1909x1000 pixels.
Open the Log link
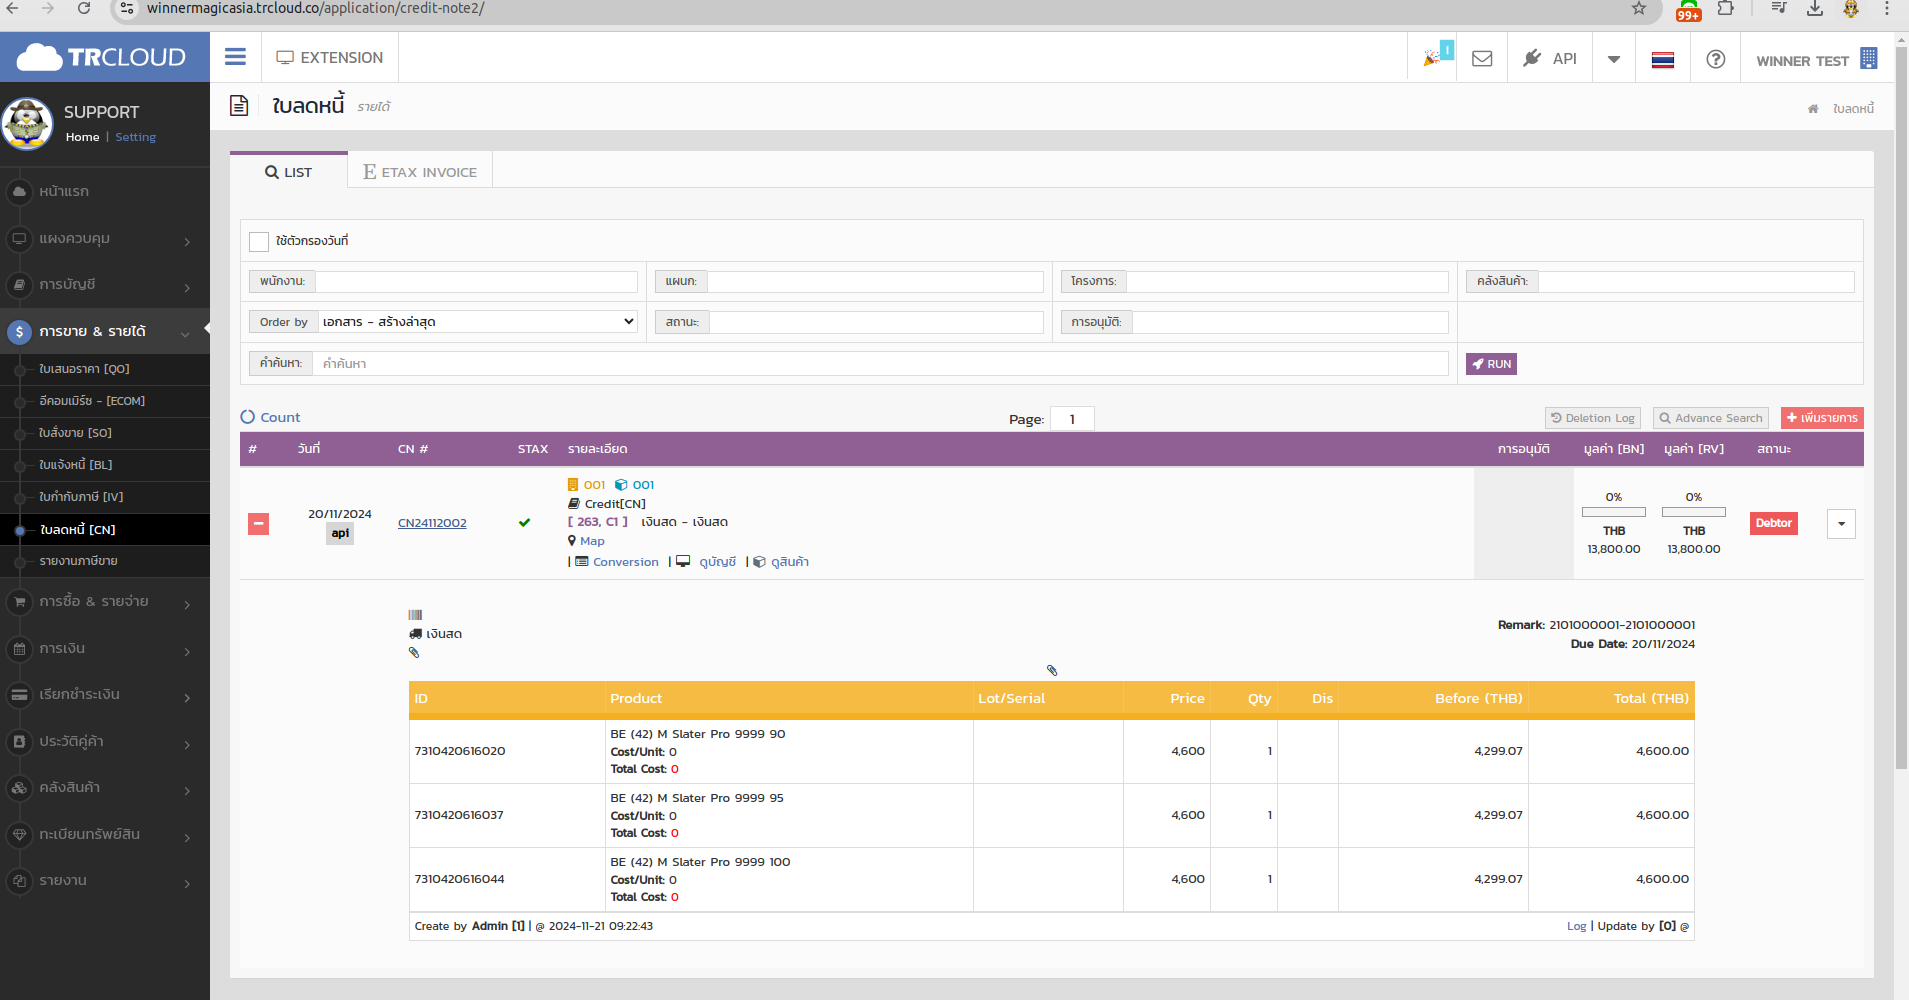pyautogui.click(x=1576, y=926)
